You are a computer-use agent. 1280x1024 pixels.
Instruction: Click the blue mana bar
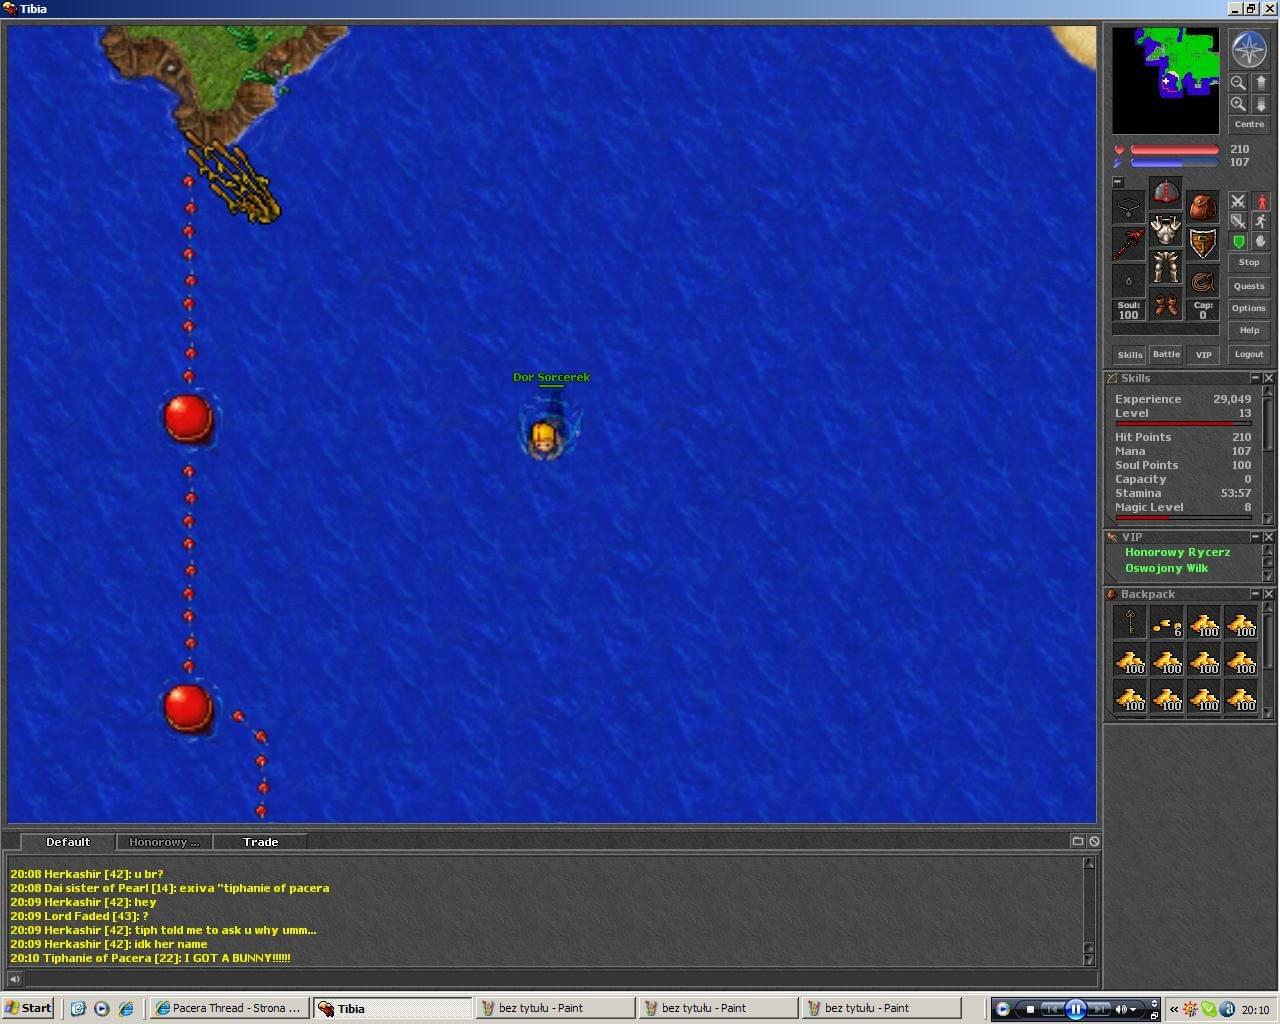1175,163
